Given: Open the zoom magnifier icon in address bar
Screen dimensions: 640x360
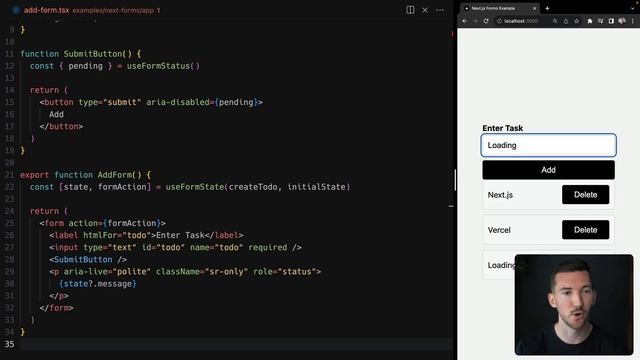Looking at the screenshot, I should click(x=555, y=21).
